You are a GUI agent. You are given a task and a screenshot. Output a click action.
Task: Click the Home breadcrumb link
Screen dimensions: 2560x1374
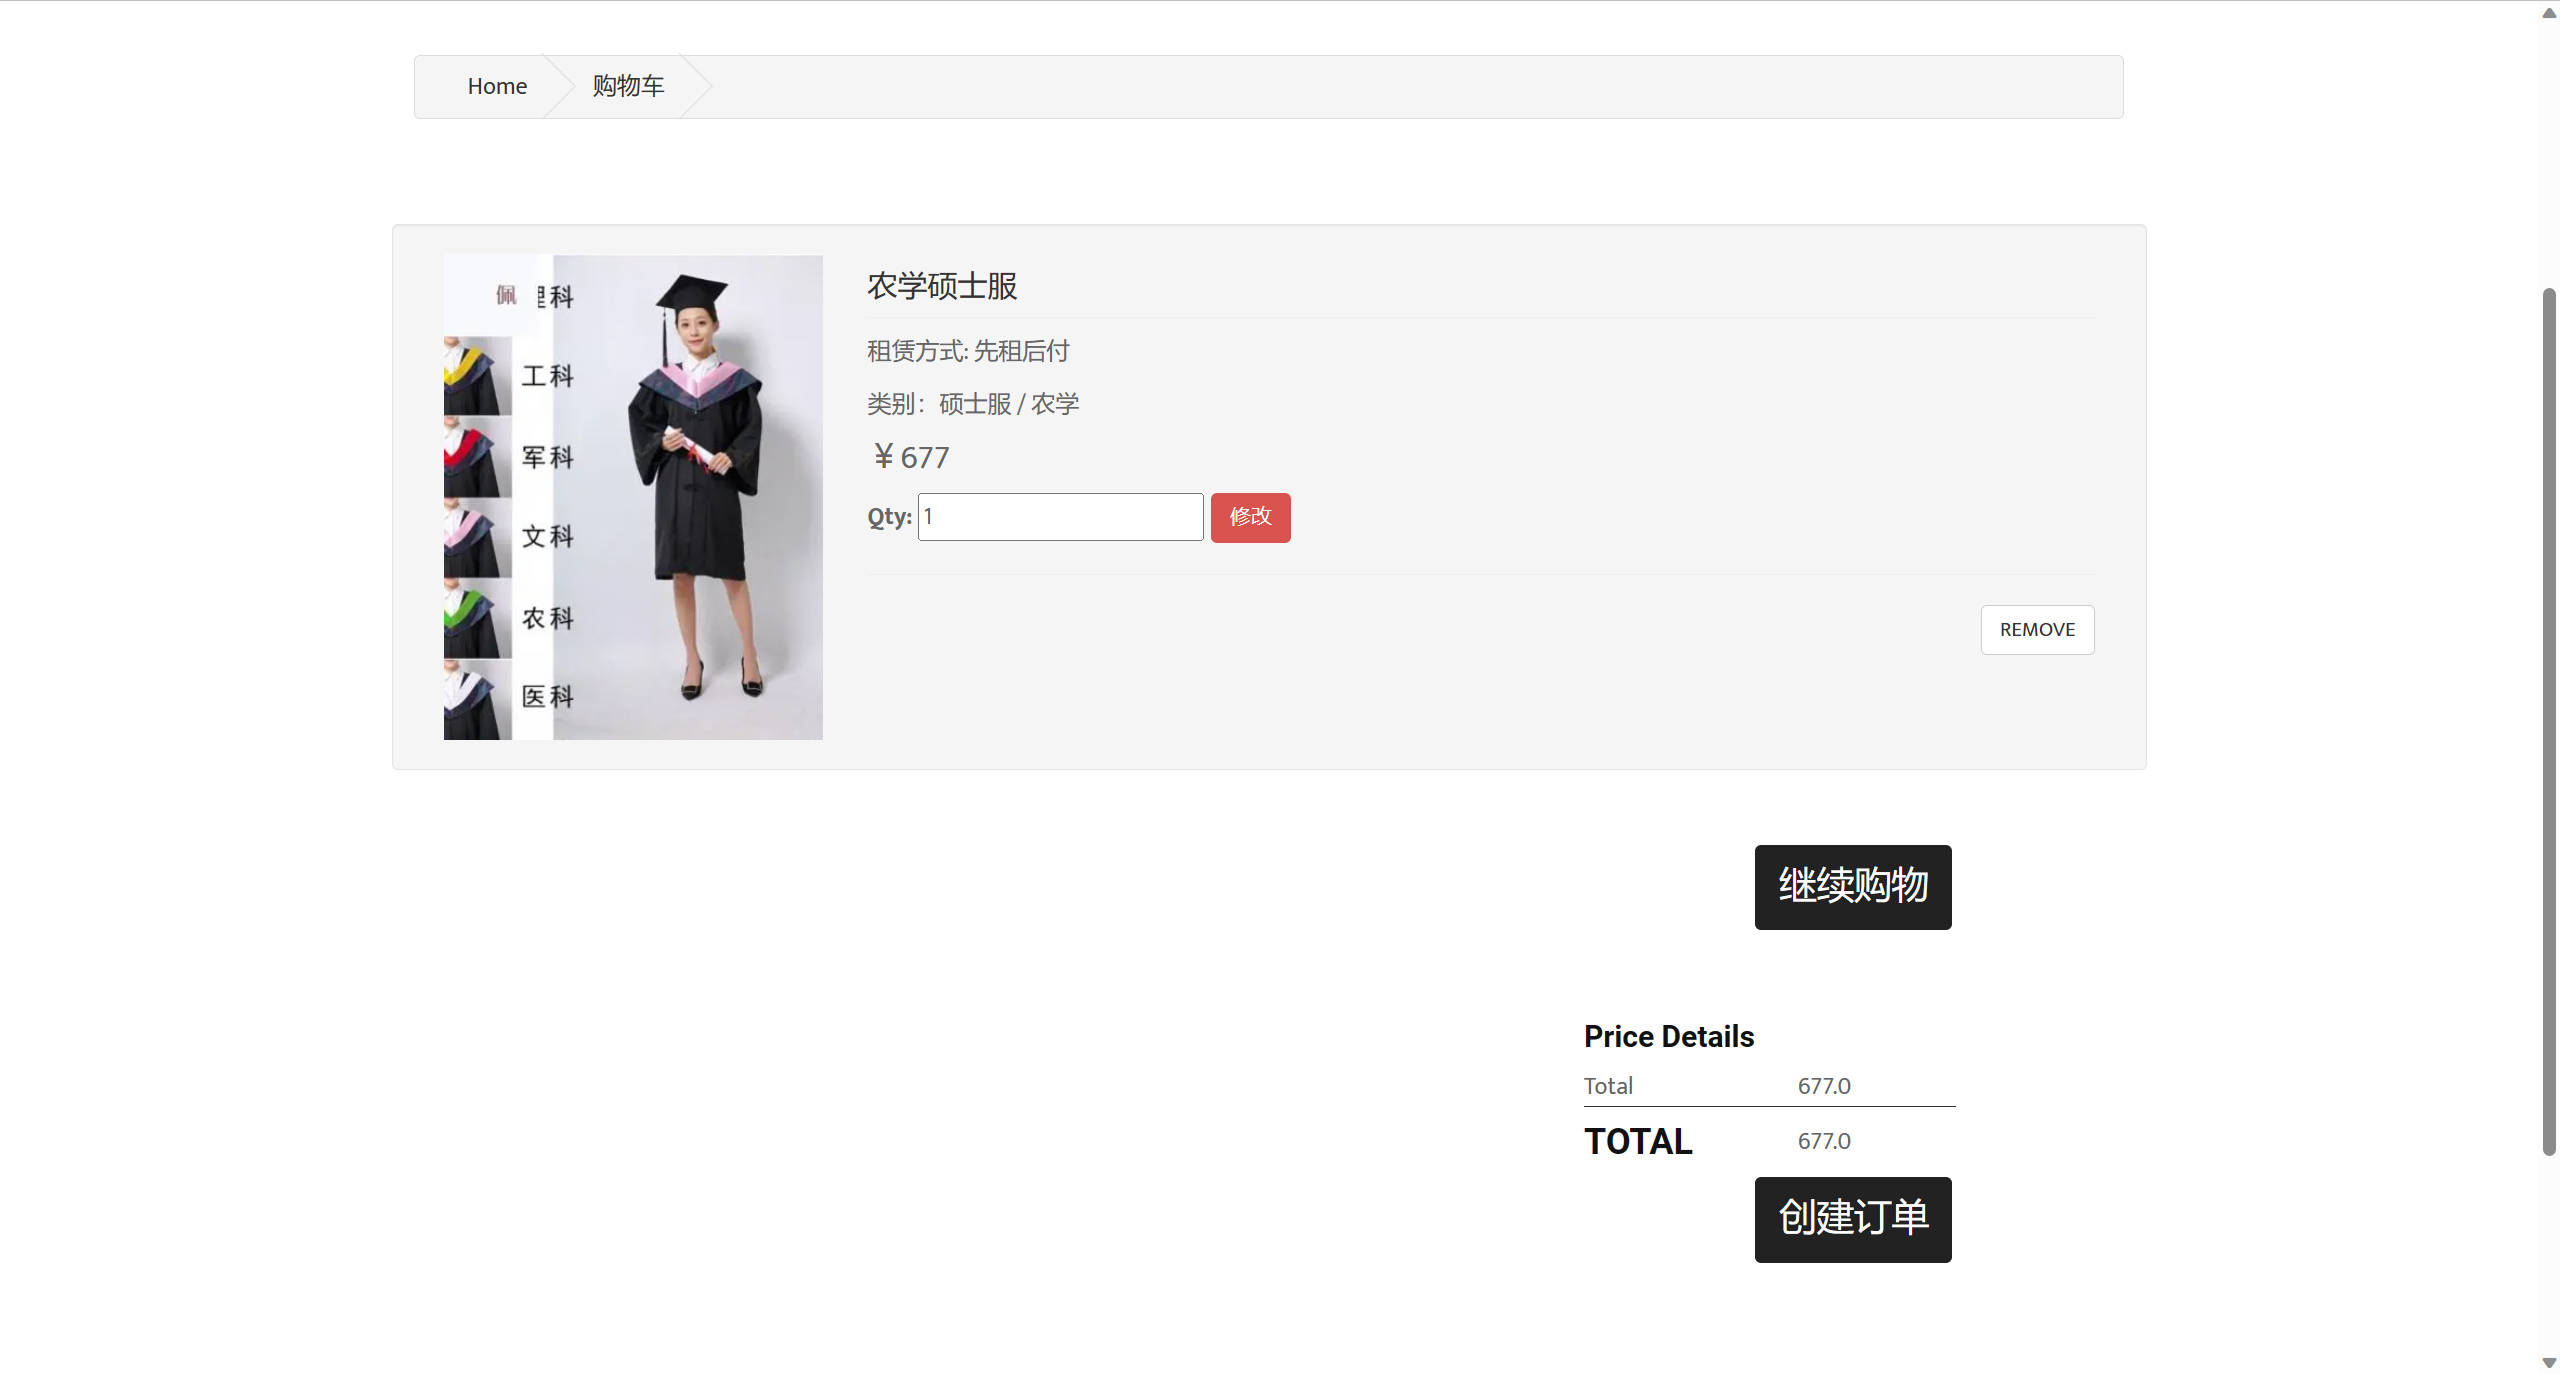point(497,86)
